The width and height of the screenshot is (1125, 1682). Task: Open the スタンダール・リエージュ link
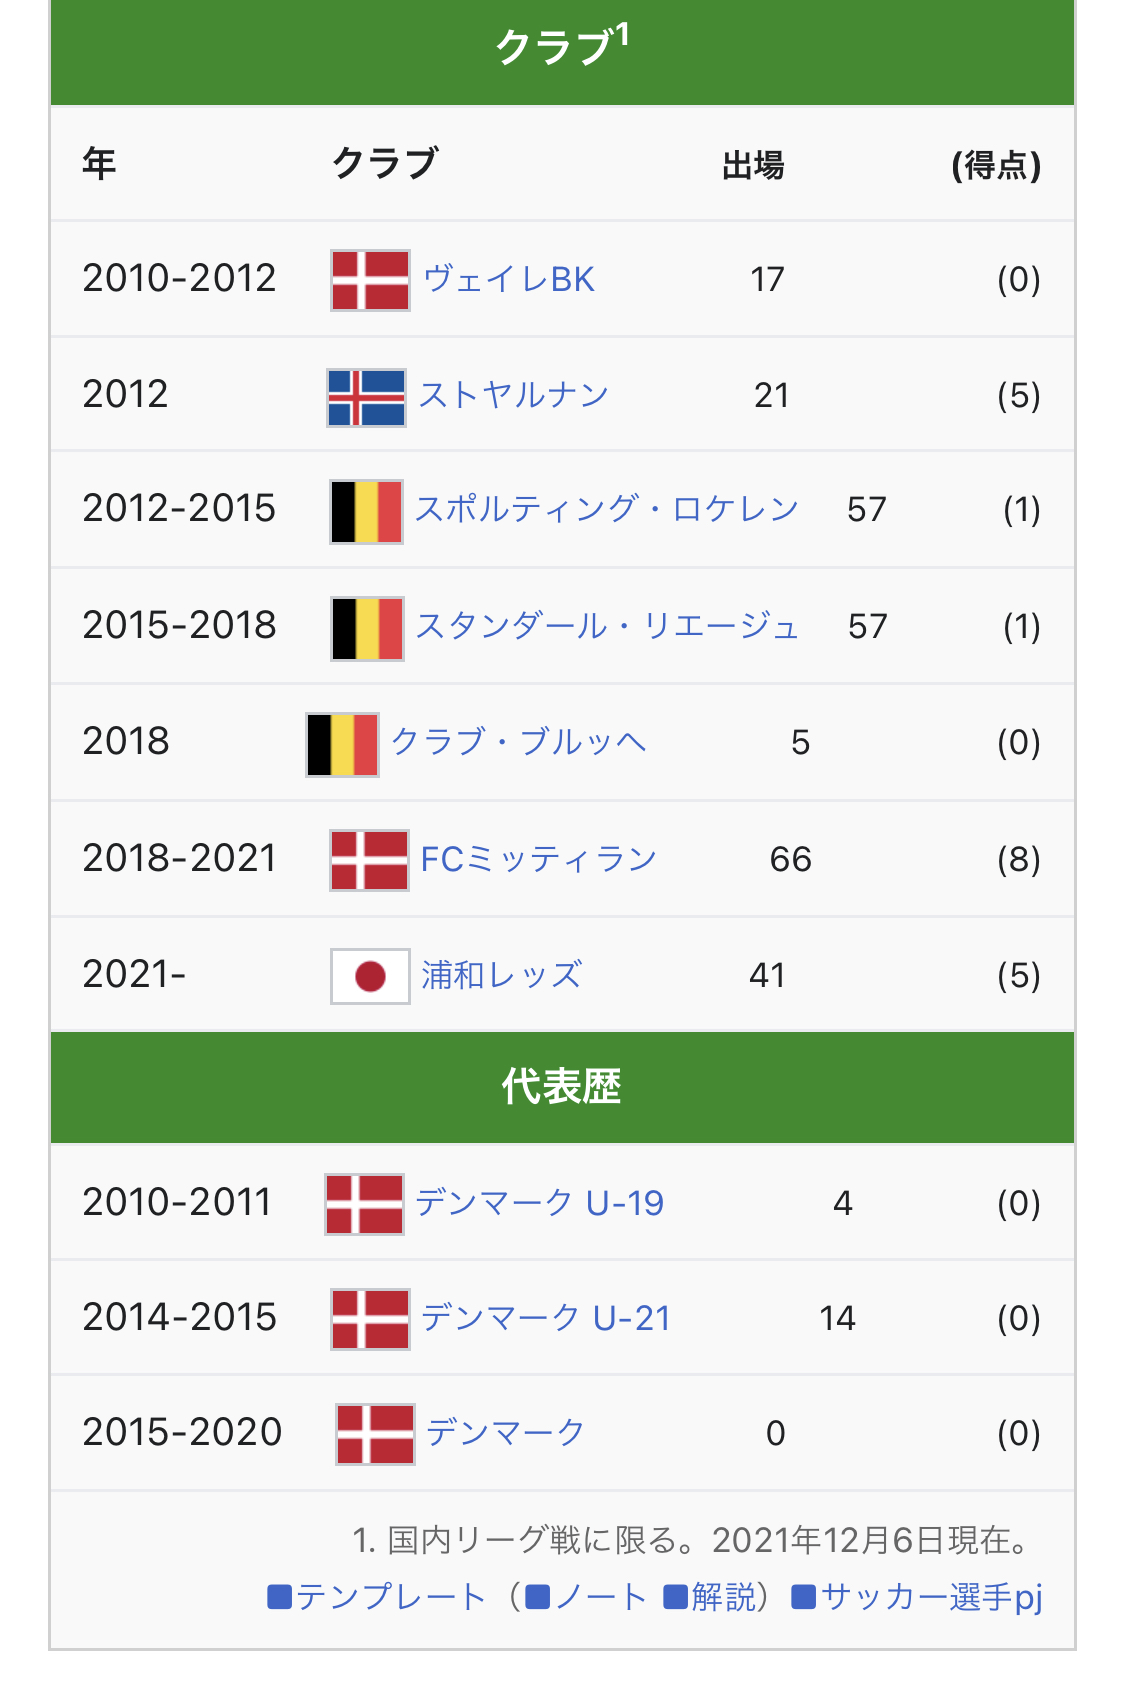click(x=606, y=626)
